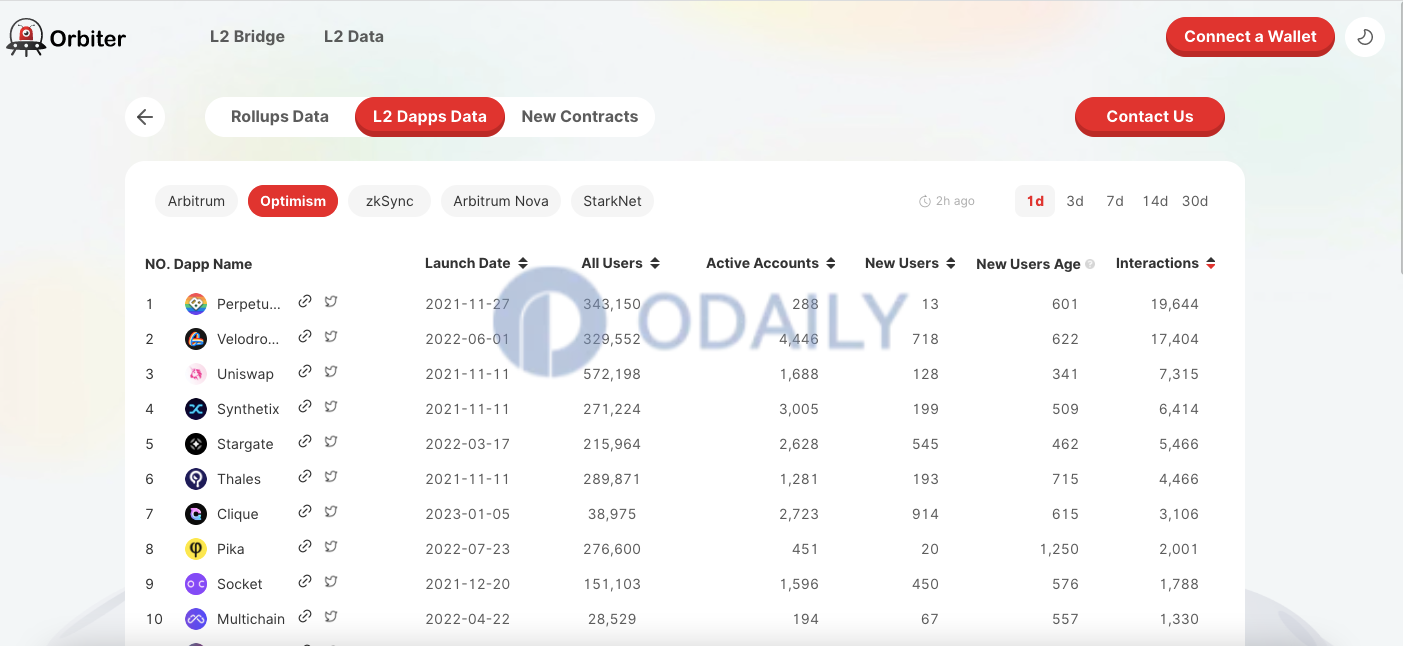
Task: Click the Clique logo icon
Action: pyautogui.click(x=196, y=514)
